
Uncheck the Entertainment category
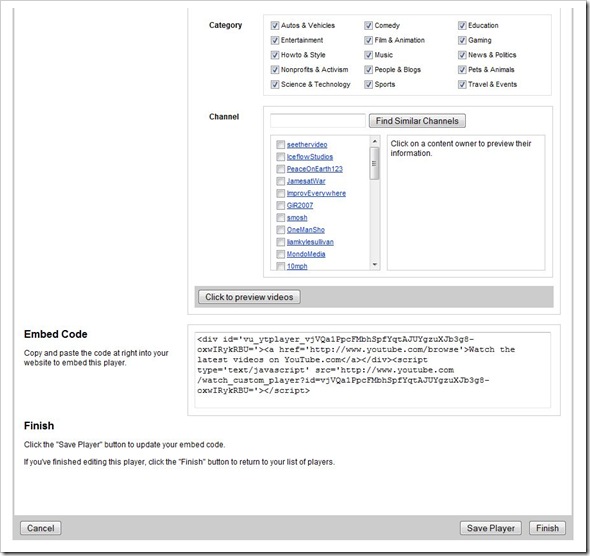275,40
